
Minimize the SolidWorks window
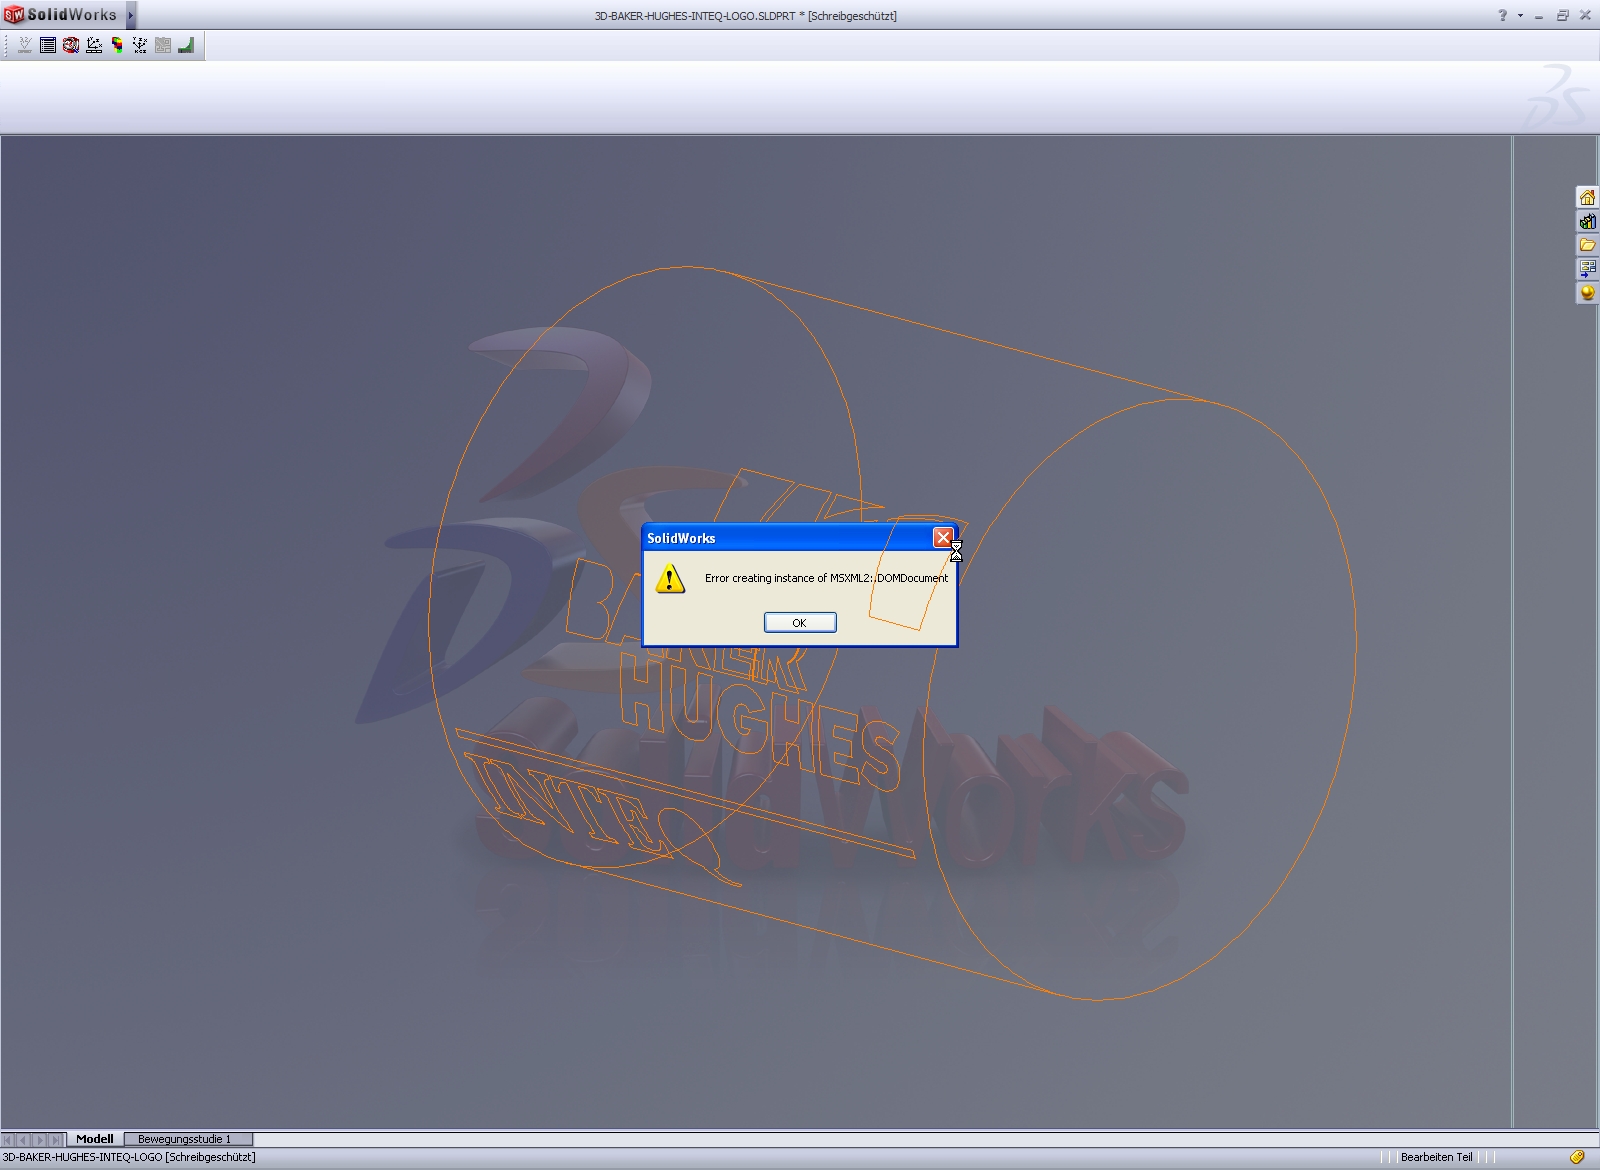tap(1539, 15)
